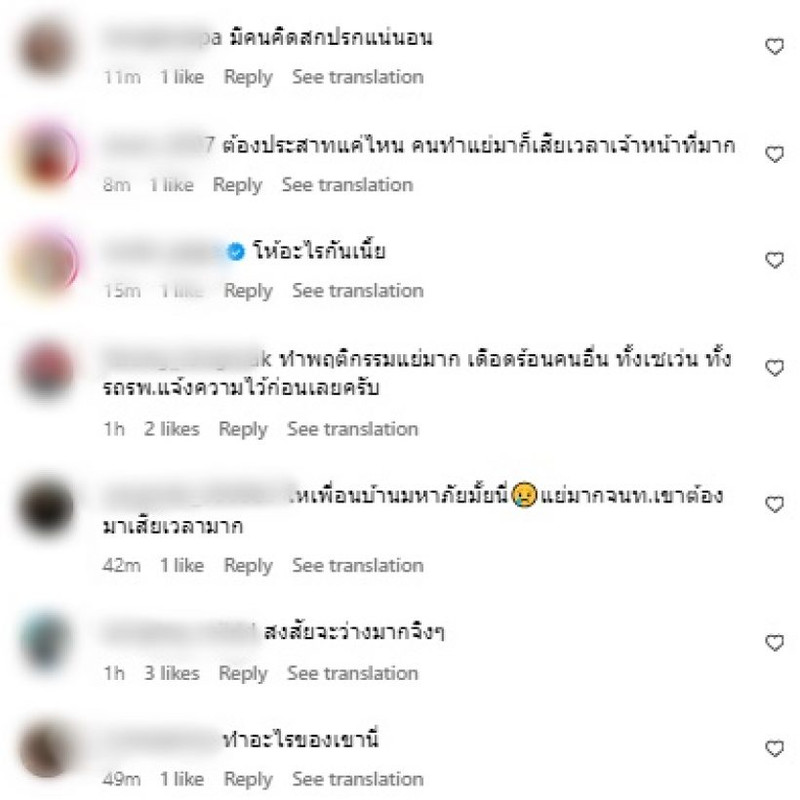Like the comment posted 11m ago
The image size is (800, 800).
click(x=774, y=46)
